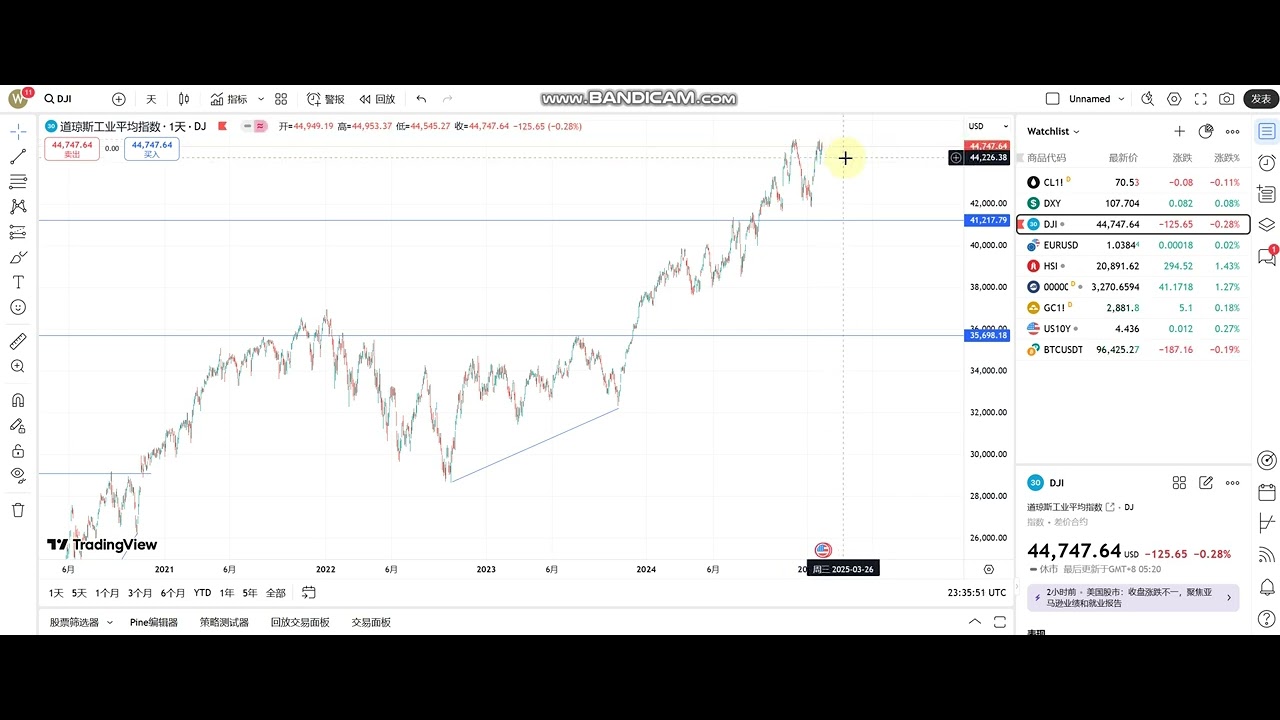Image resolution: width=1280 pixels, height=720 pixels.
Task: Select the text annotation tool
Action: [18, 282]
